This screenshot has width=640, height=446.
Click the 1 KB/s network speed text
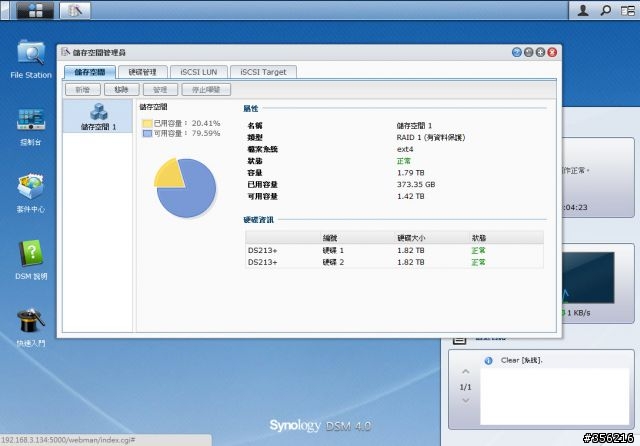click(578, 313)
